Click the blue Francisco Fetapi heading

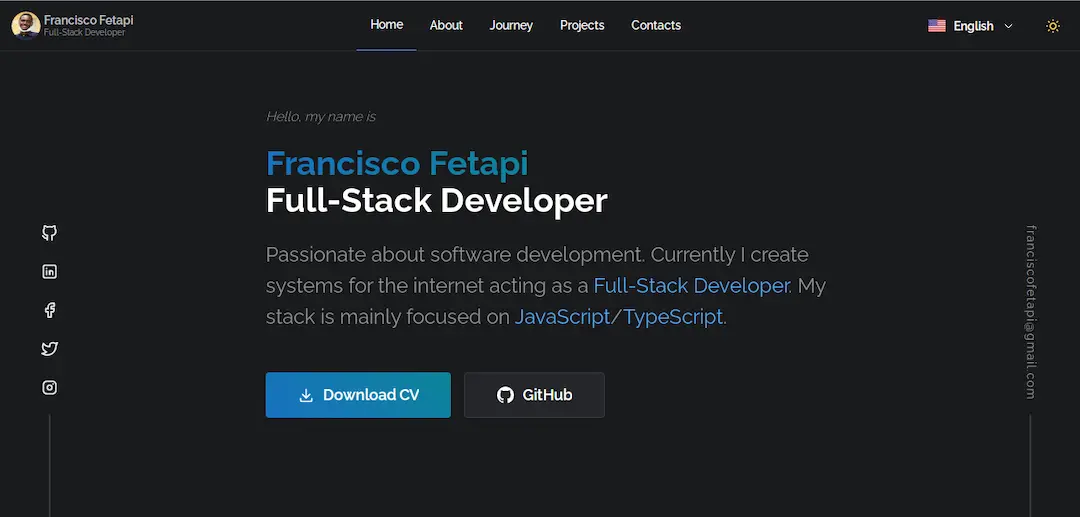coord(397,164)
